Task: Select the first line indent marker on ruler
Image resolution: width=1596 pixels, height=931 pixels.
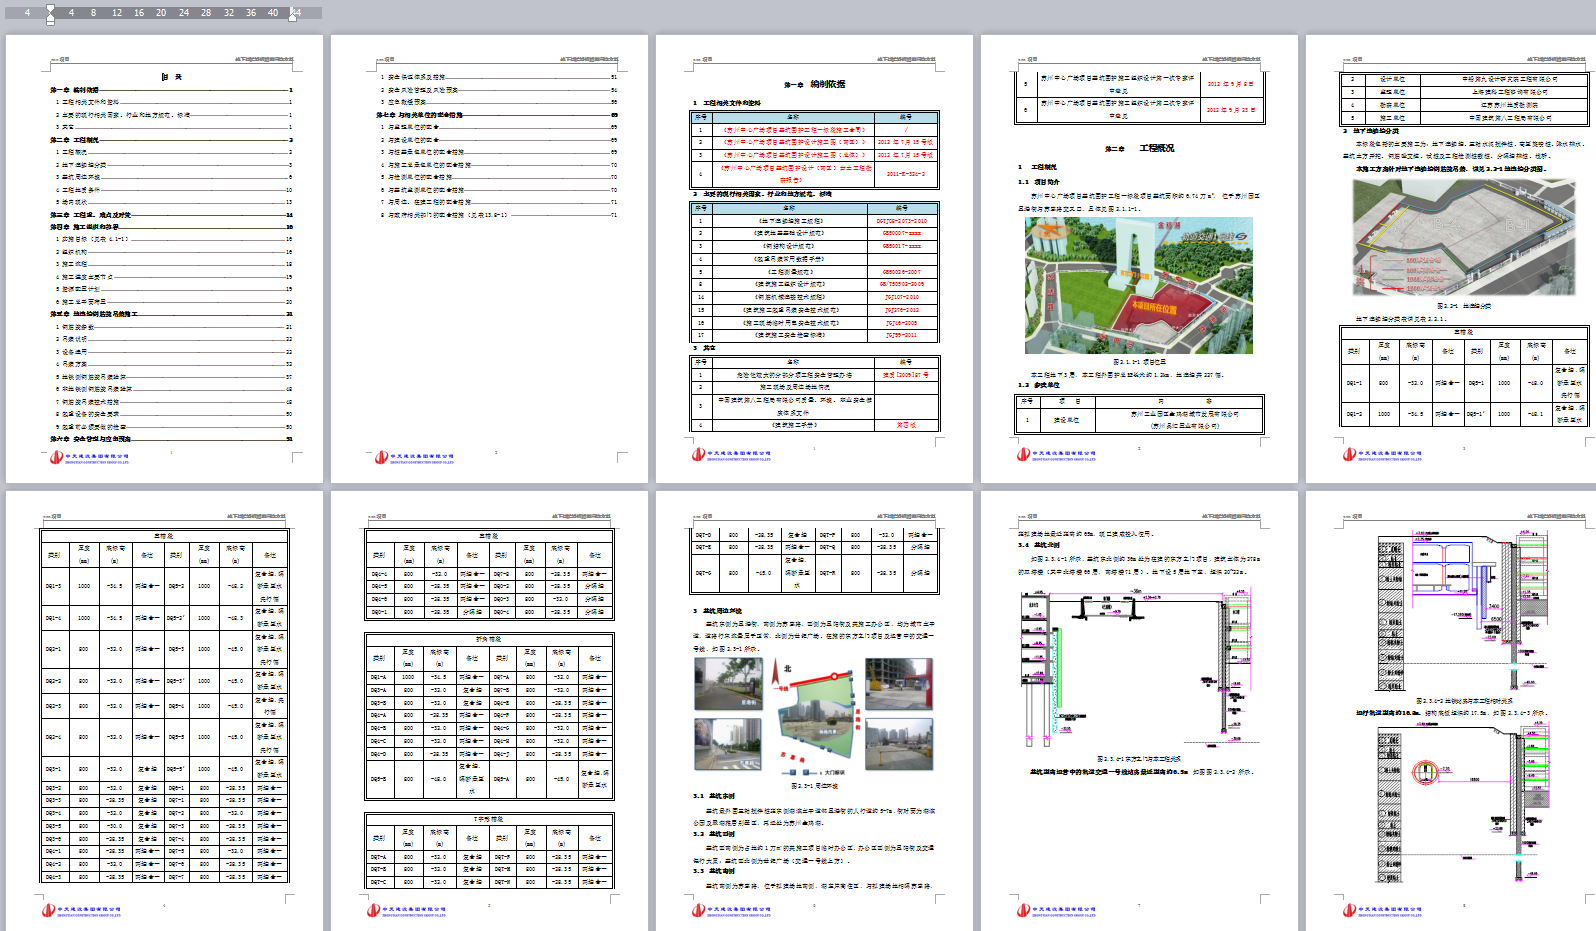Action: coord(50,8)
